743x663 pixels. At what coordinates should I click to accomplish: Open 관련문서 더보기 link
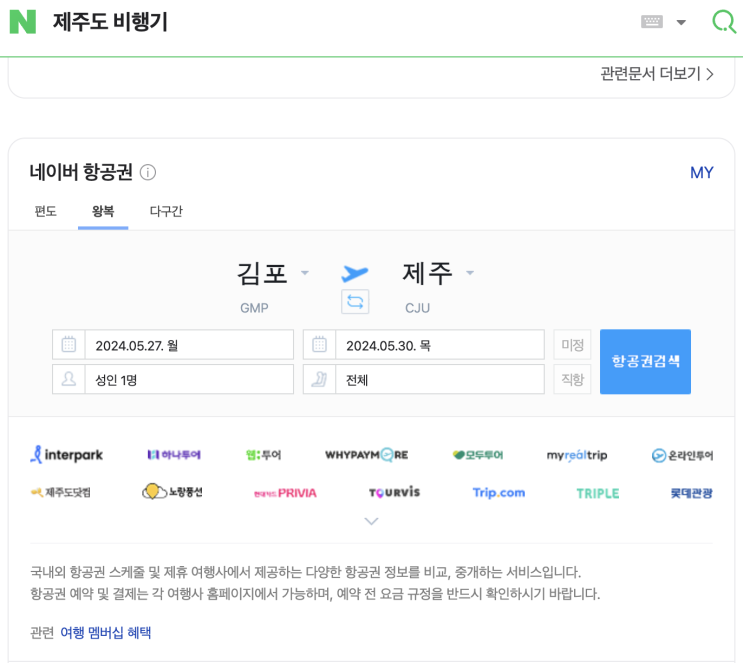657,74
